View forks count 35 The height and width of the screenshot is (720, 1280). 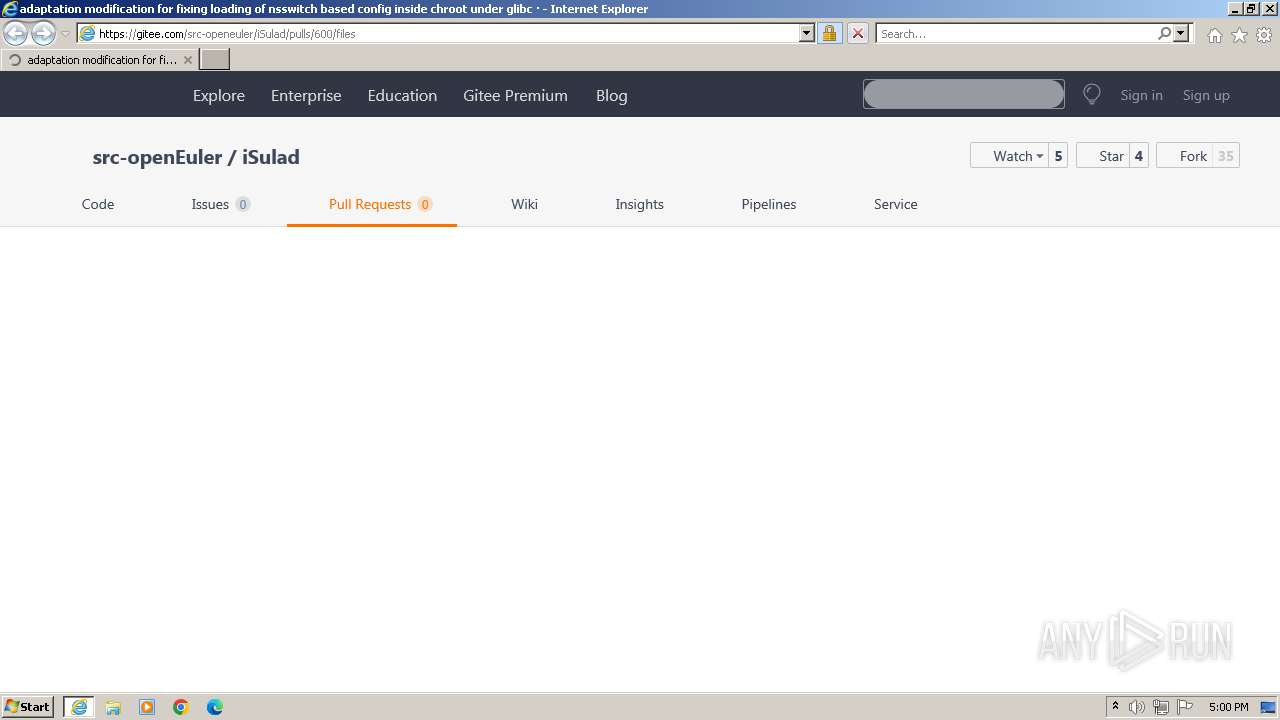point(1225,156)
